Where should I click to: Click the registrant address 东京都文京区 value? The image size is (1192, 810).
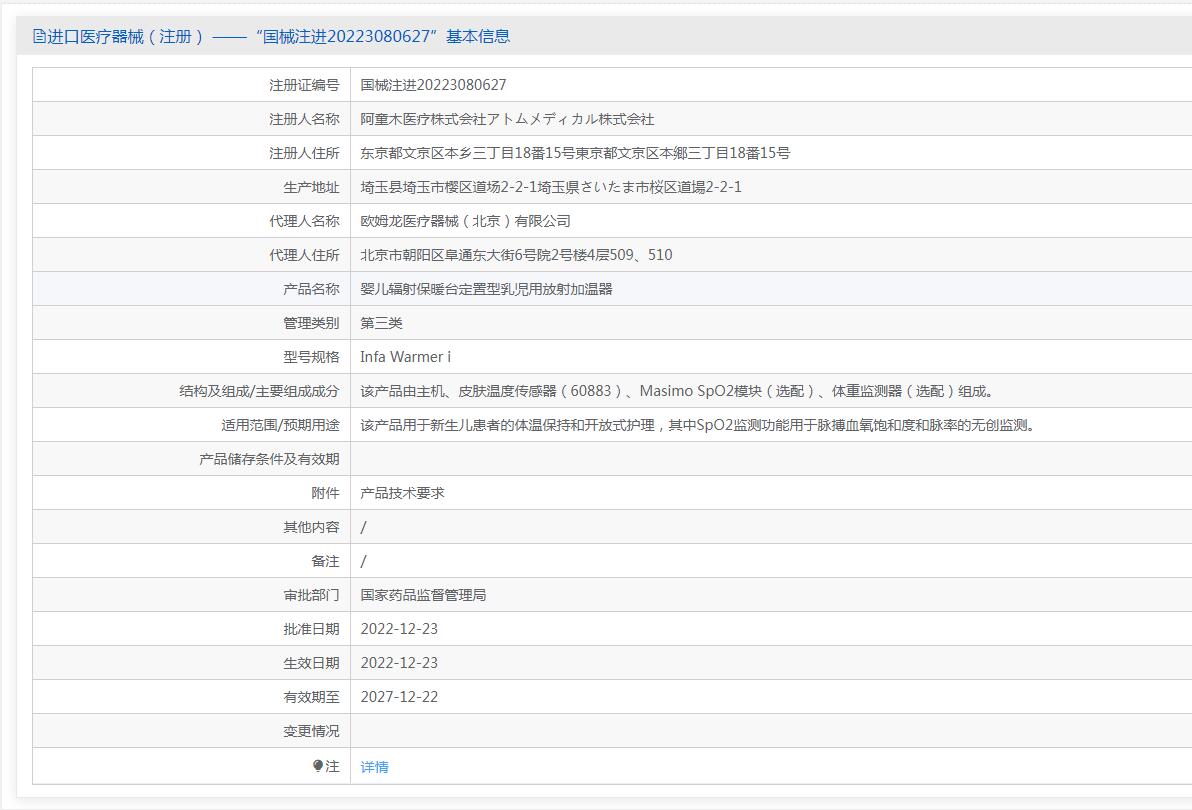[575, 153]
